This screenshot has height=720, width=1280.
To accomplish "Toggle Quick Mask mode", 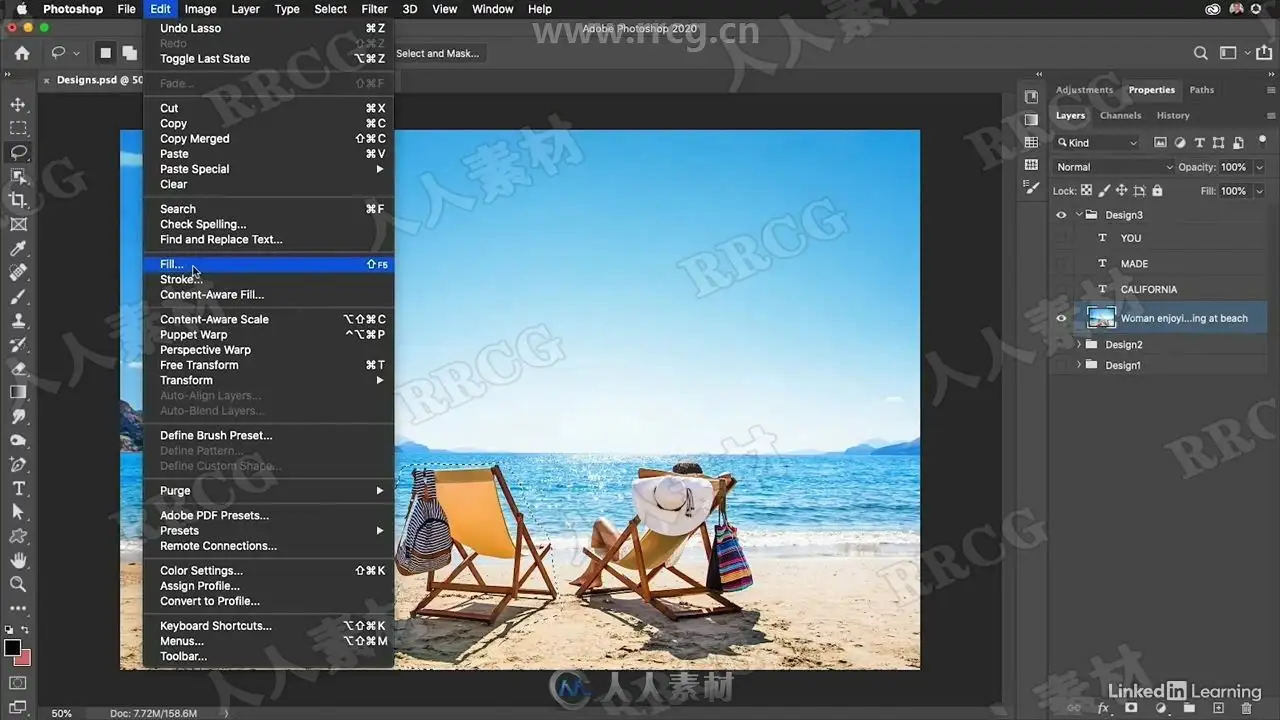I will [18, 683].
